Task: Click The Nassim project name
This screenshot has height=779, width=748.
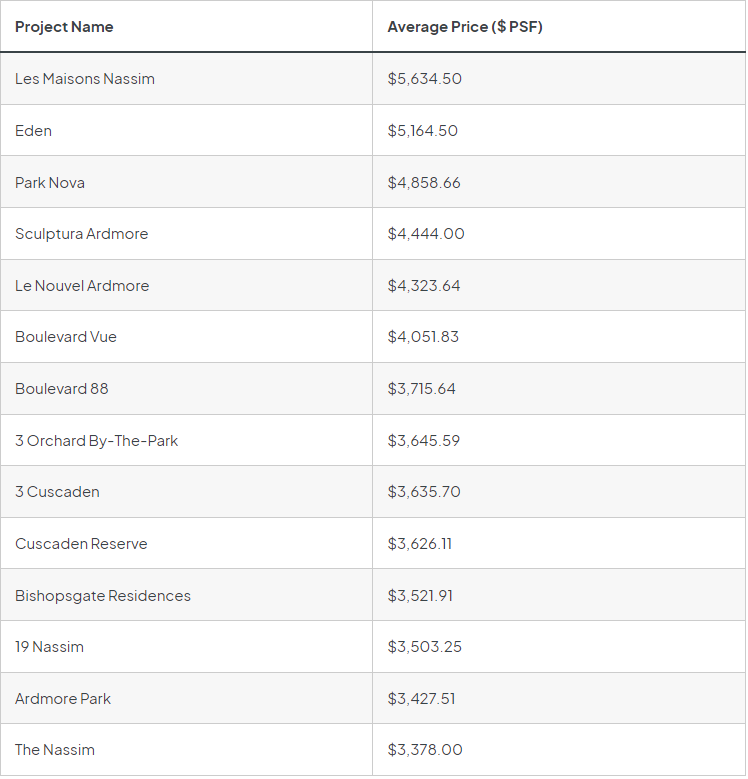Action: pos(55,750)
